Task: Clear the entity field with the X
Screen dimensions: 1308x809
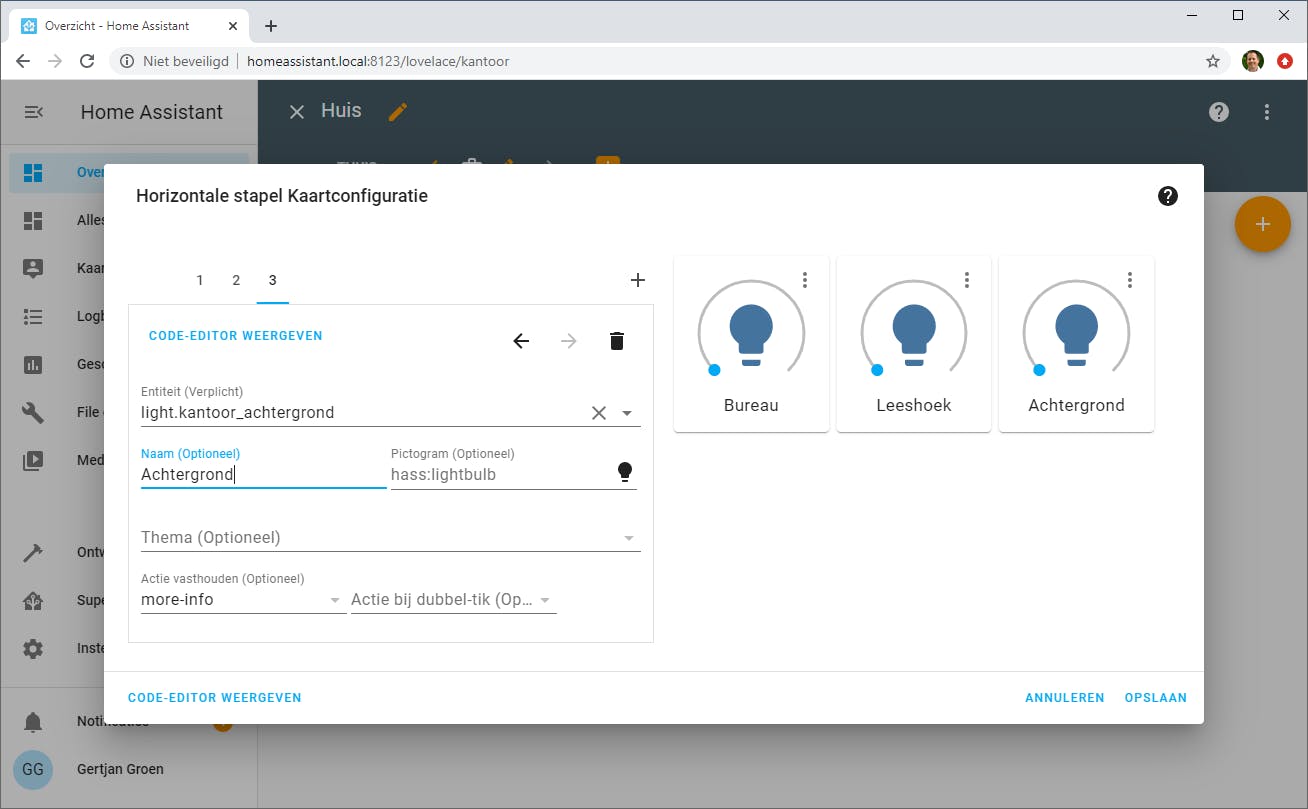Action: coord(599,413)
